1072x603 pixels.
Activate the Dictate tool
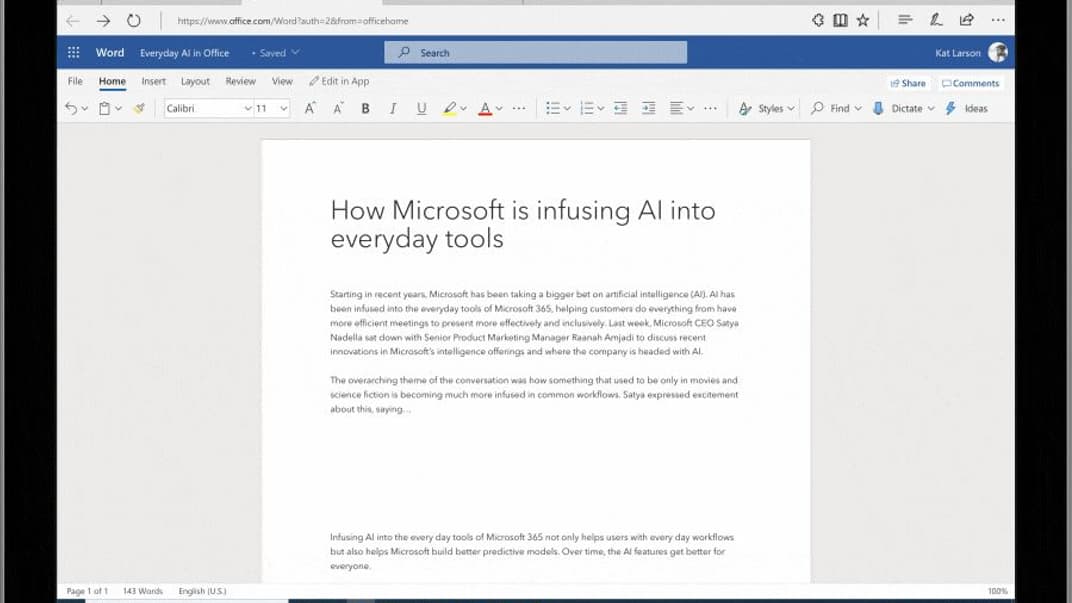pos(900,108)
